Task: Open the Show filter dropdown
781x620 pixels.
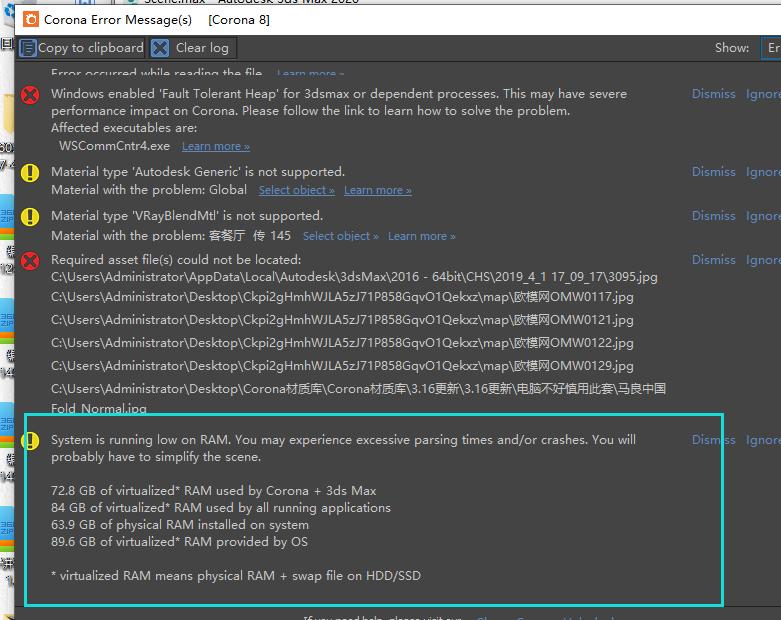Action: click(771, 48)
